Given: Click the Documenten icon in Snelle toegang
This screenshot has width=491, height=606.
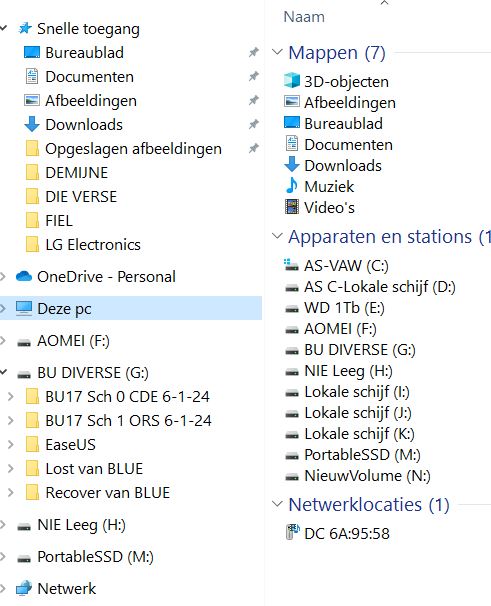Looking at the screenshot, I should (32, 77).
